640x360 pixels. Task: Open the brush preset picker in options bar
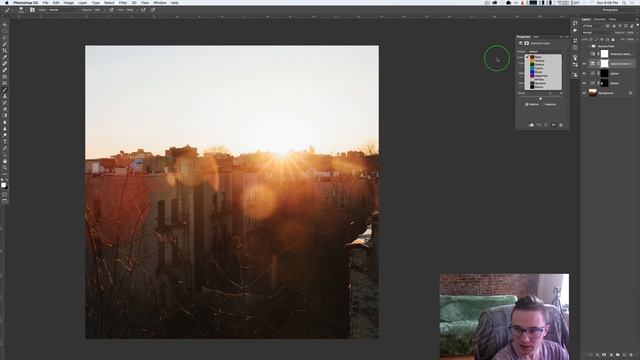tap(21, 10)
